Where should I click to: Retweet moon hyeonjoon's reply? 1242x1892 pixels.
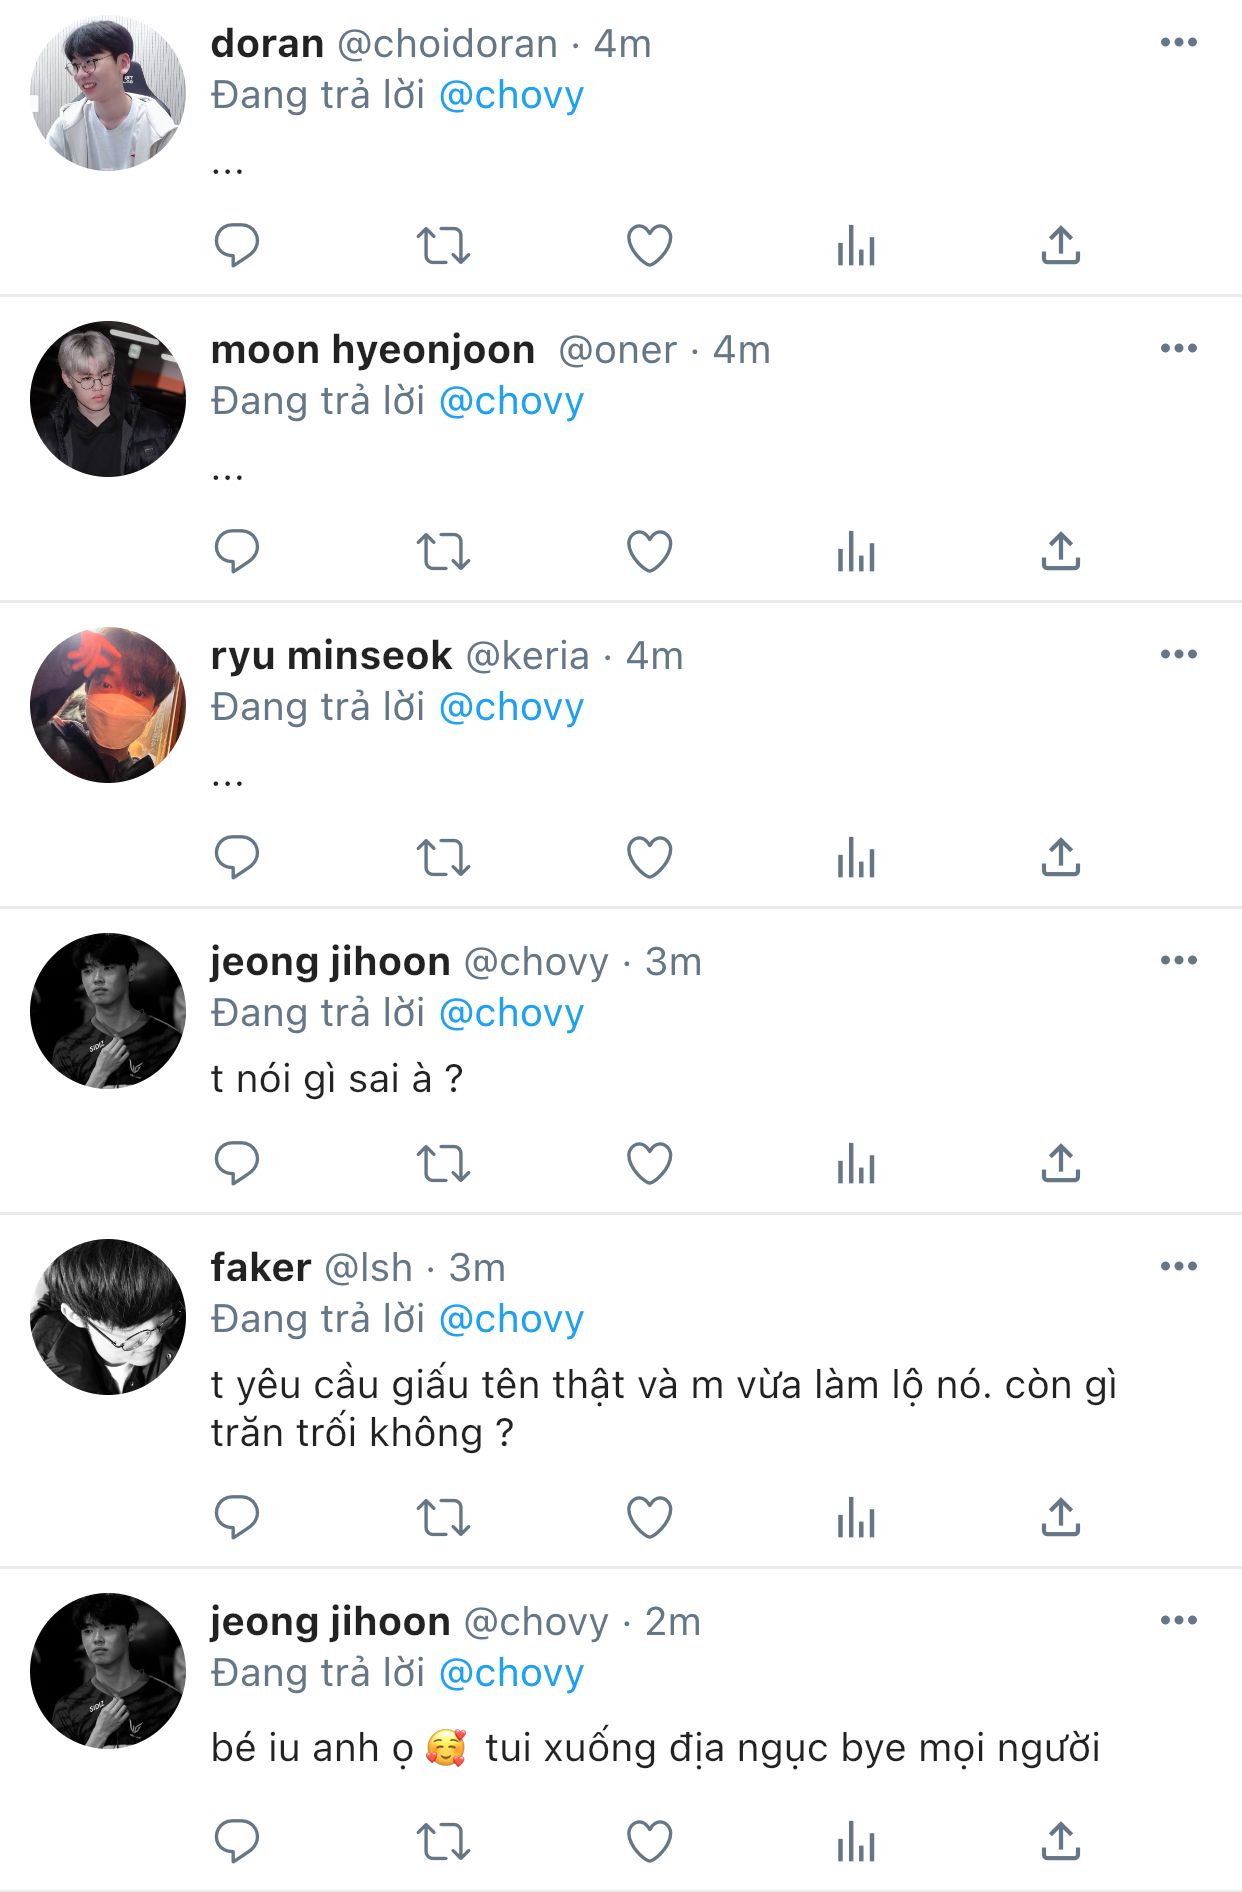pyautogui.click(x=443, y=551)
